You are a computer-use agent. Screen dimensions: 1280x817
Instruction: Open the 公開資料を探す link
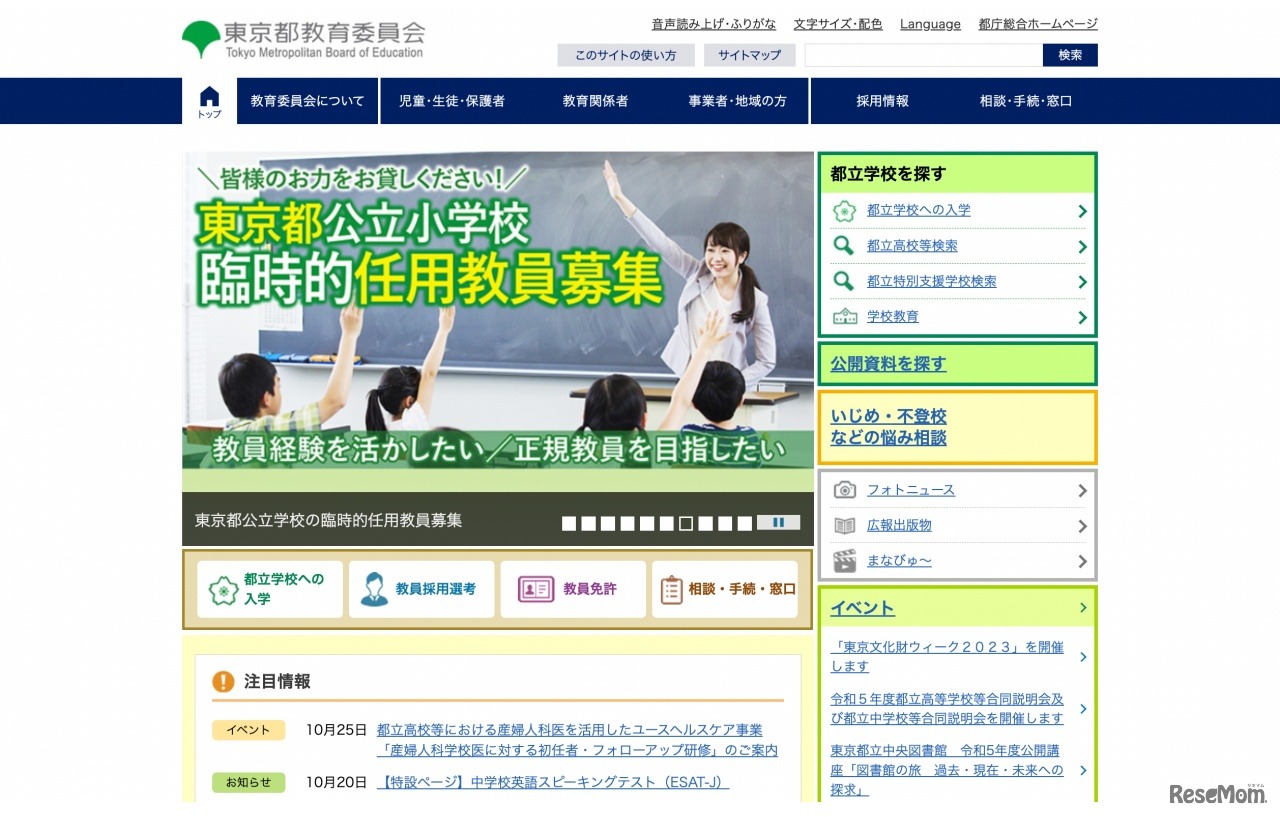tap(887, 364)
